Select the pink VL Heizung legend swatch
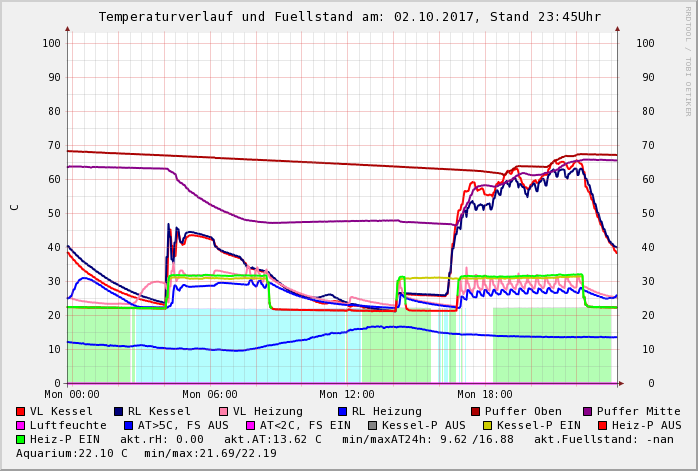 pyautogui.click(x=225, y=411)
